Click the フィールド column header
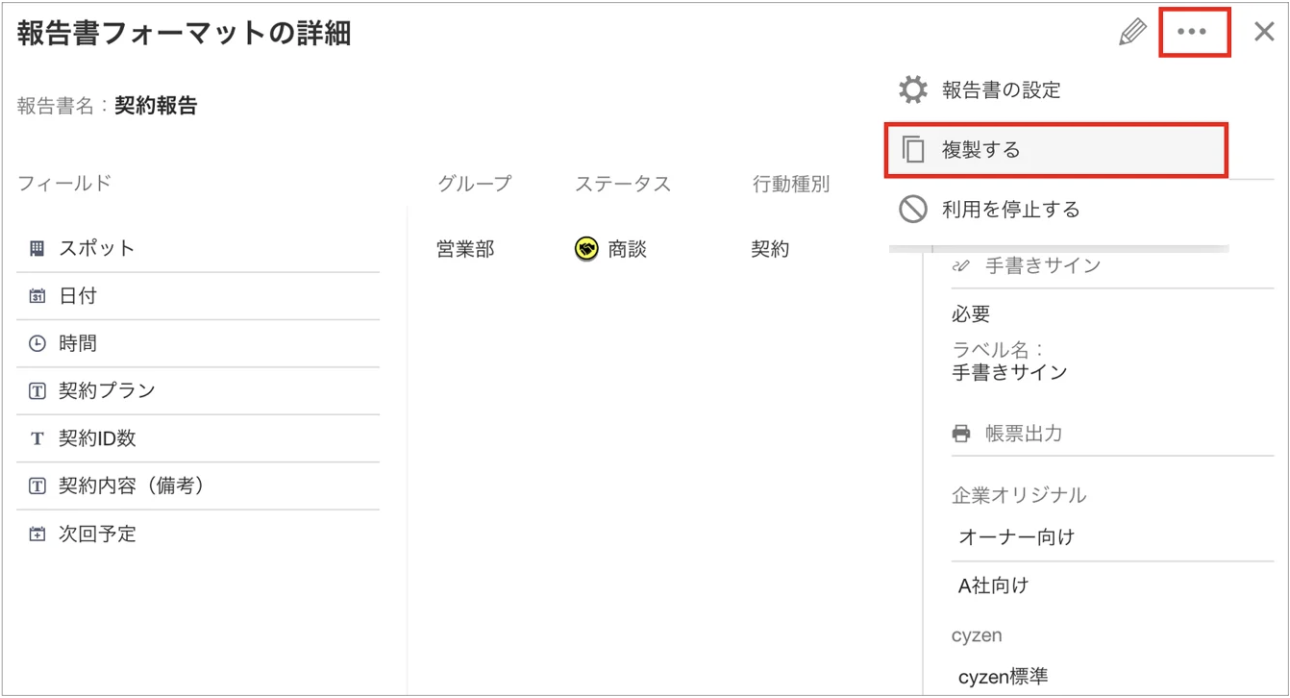Screen dimensions: 1290x698 point(64,184)
